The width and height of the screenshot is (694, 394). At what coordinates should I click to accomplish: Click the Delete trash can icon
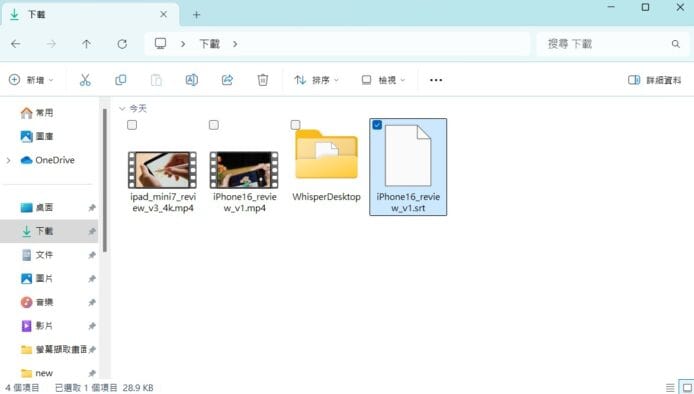[x=262, y=80]
